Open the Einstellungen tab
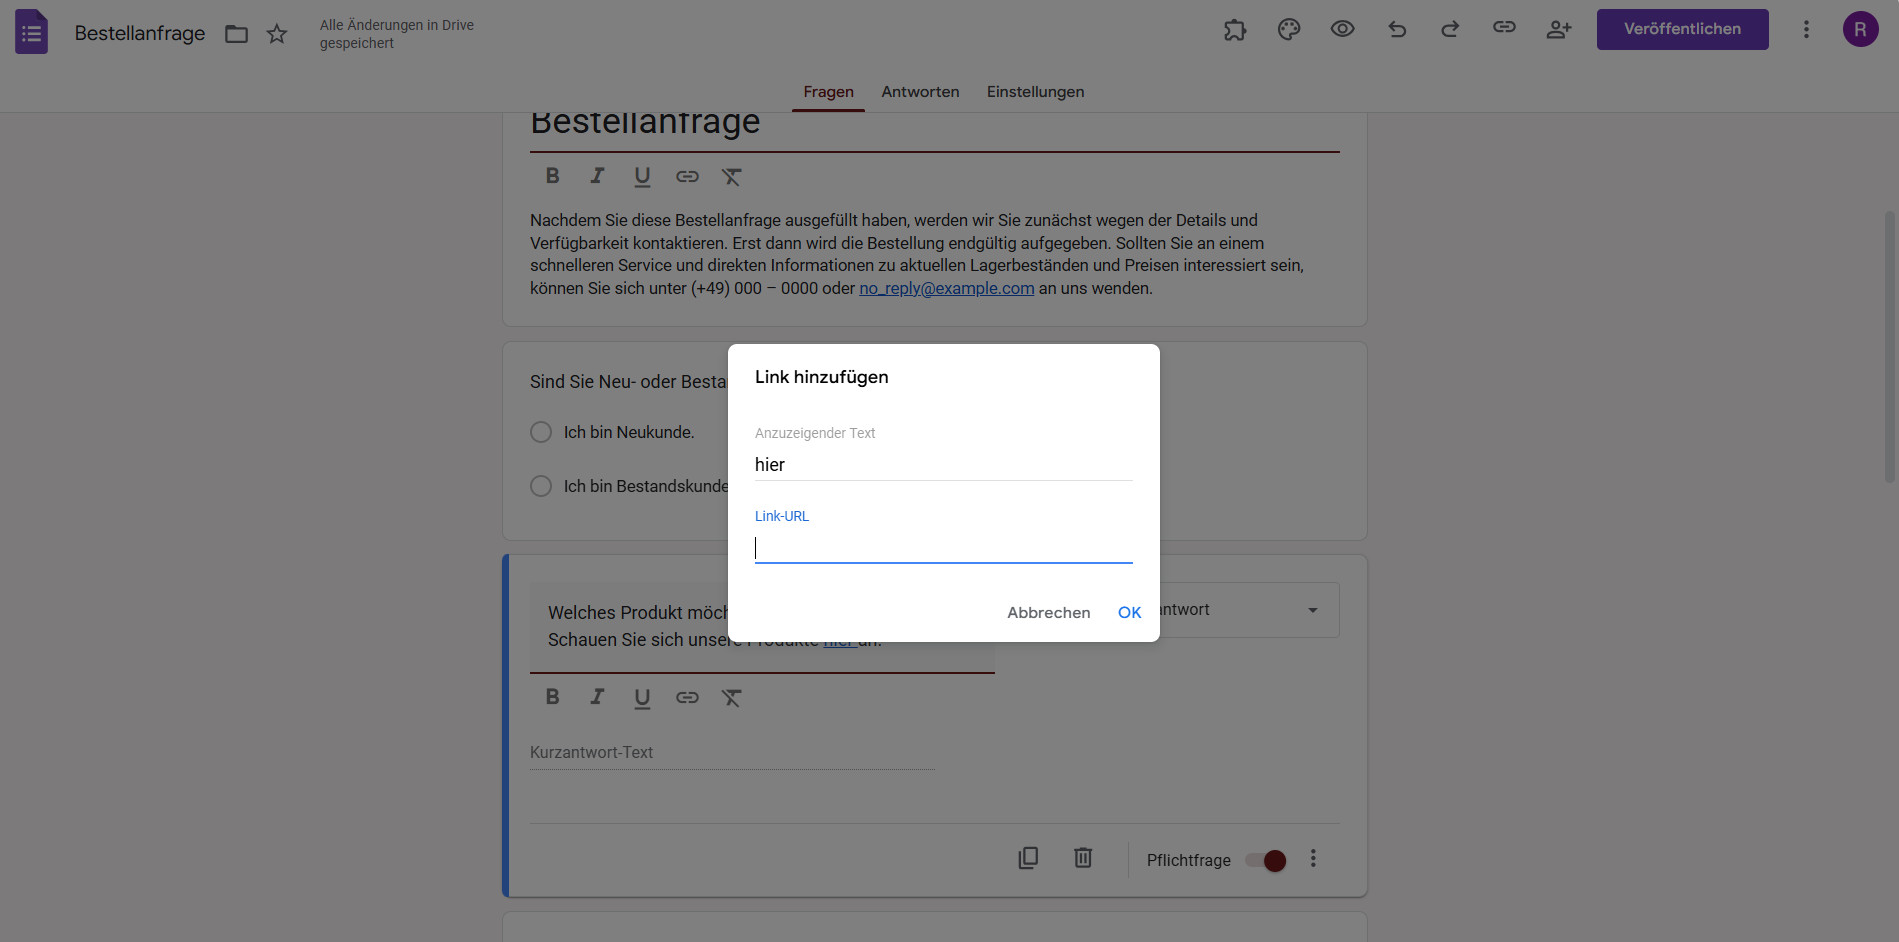Screen dimensions: 1899x942 pyautogui.click(x=1035, y=91)
